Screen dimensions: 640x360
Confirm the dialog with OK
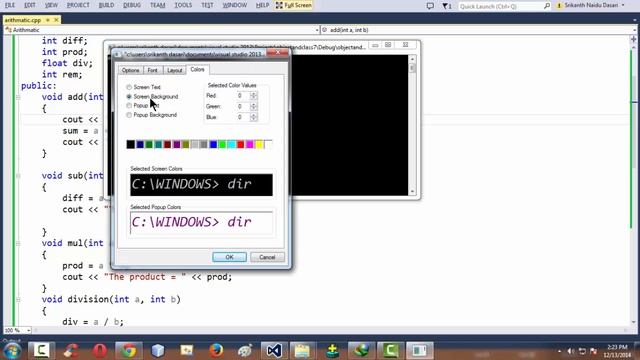click(x=229, y=257)
